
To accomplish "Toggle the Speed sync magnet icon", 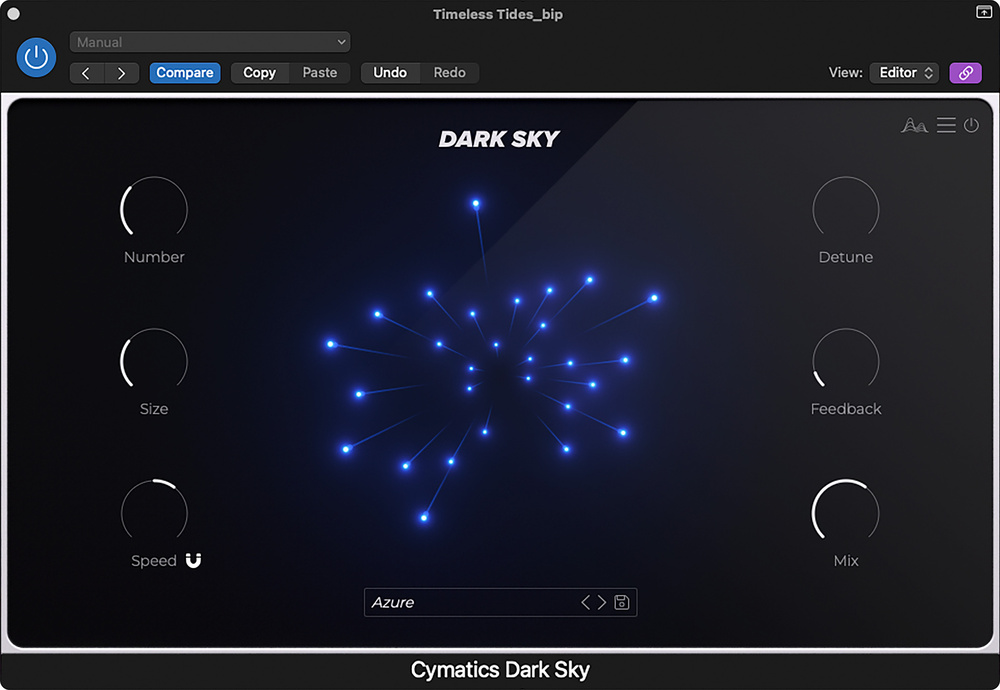I will click(193, 561).
